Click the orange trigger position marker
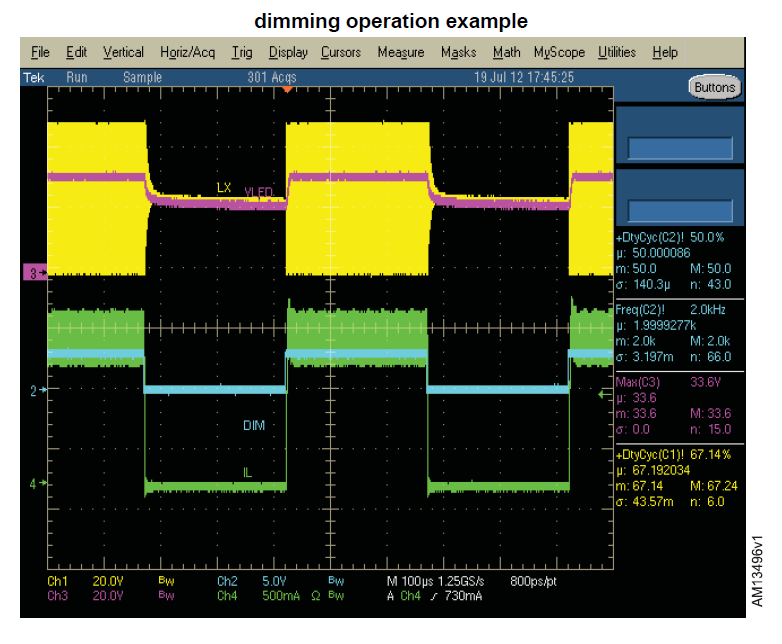The image size is (782, 644). [288, 90]
